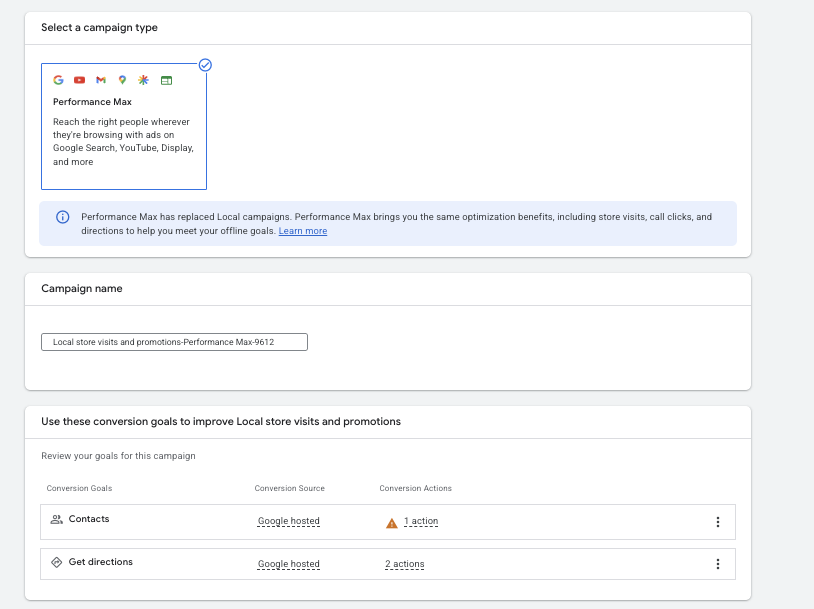Click the 1 action link for Contacts
This screenshot has height=609, width=814.
(x=421, y=521)
